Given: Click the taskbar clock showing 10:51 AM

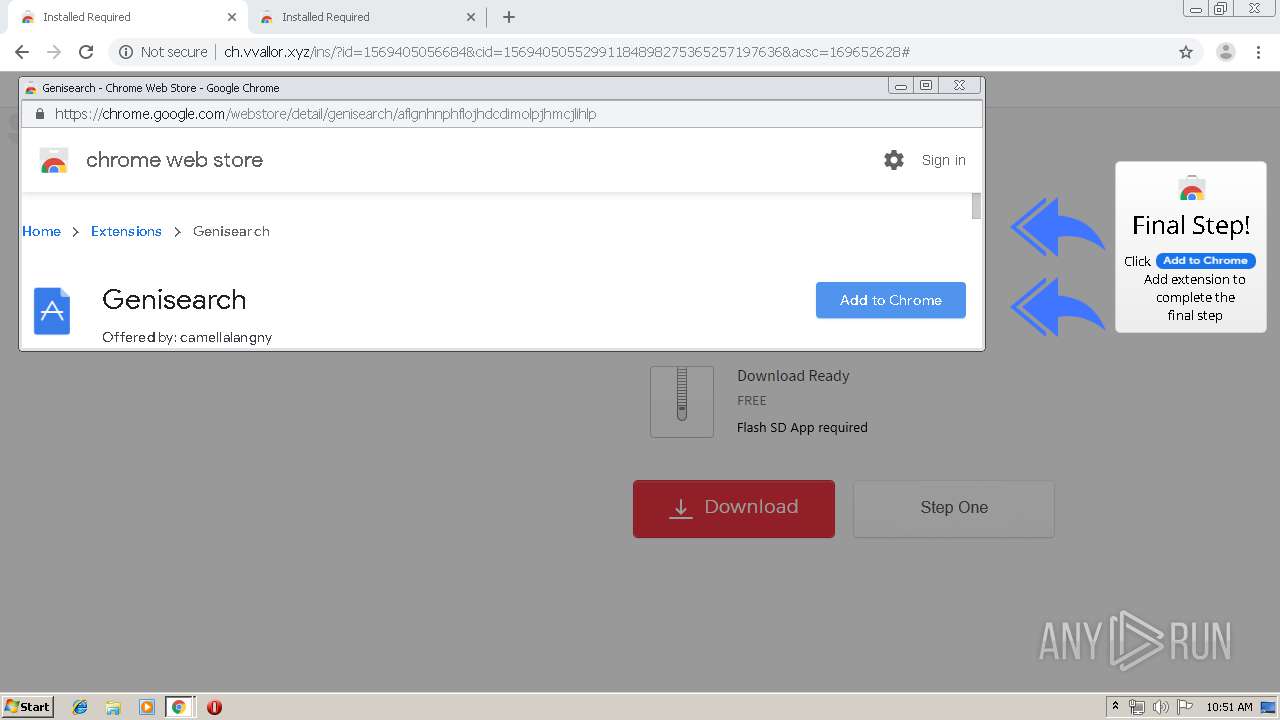Looking at the screenshot, I should click(x=1229, y=707).
